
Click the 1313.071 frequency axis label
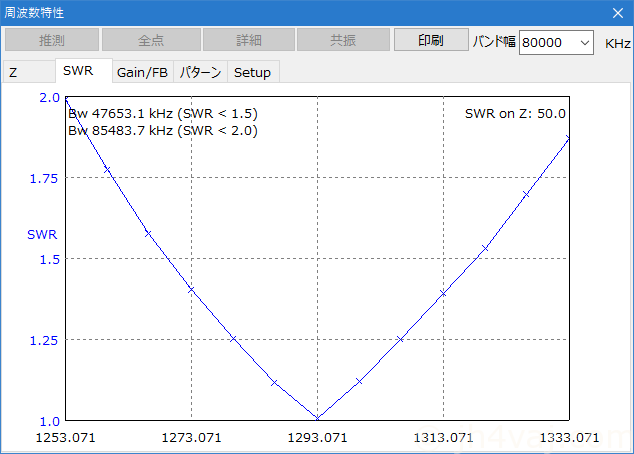(x=443, y=437)
